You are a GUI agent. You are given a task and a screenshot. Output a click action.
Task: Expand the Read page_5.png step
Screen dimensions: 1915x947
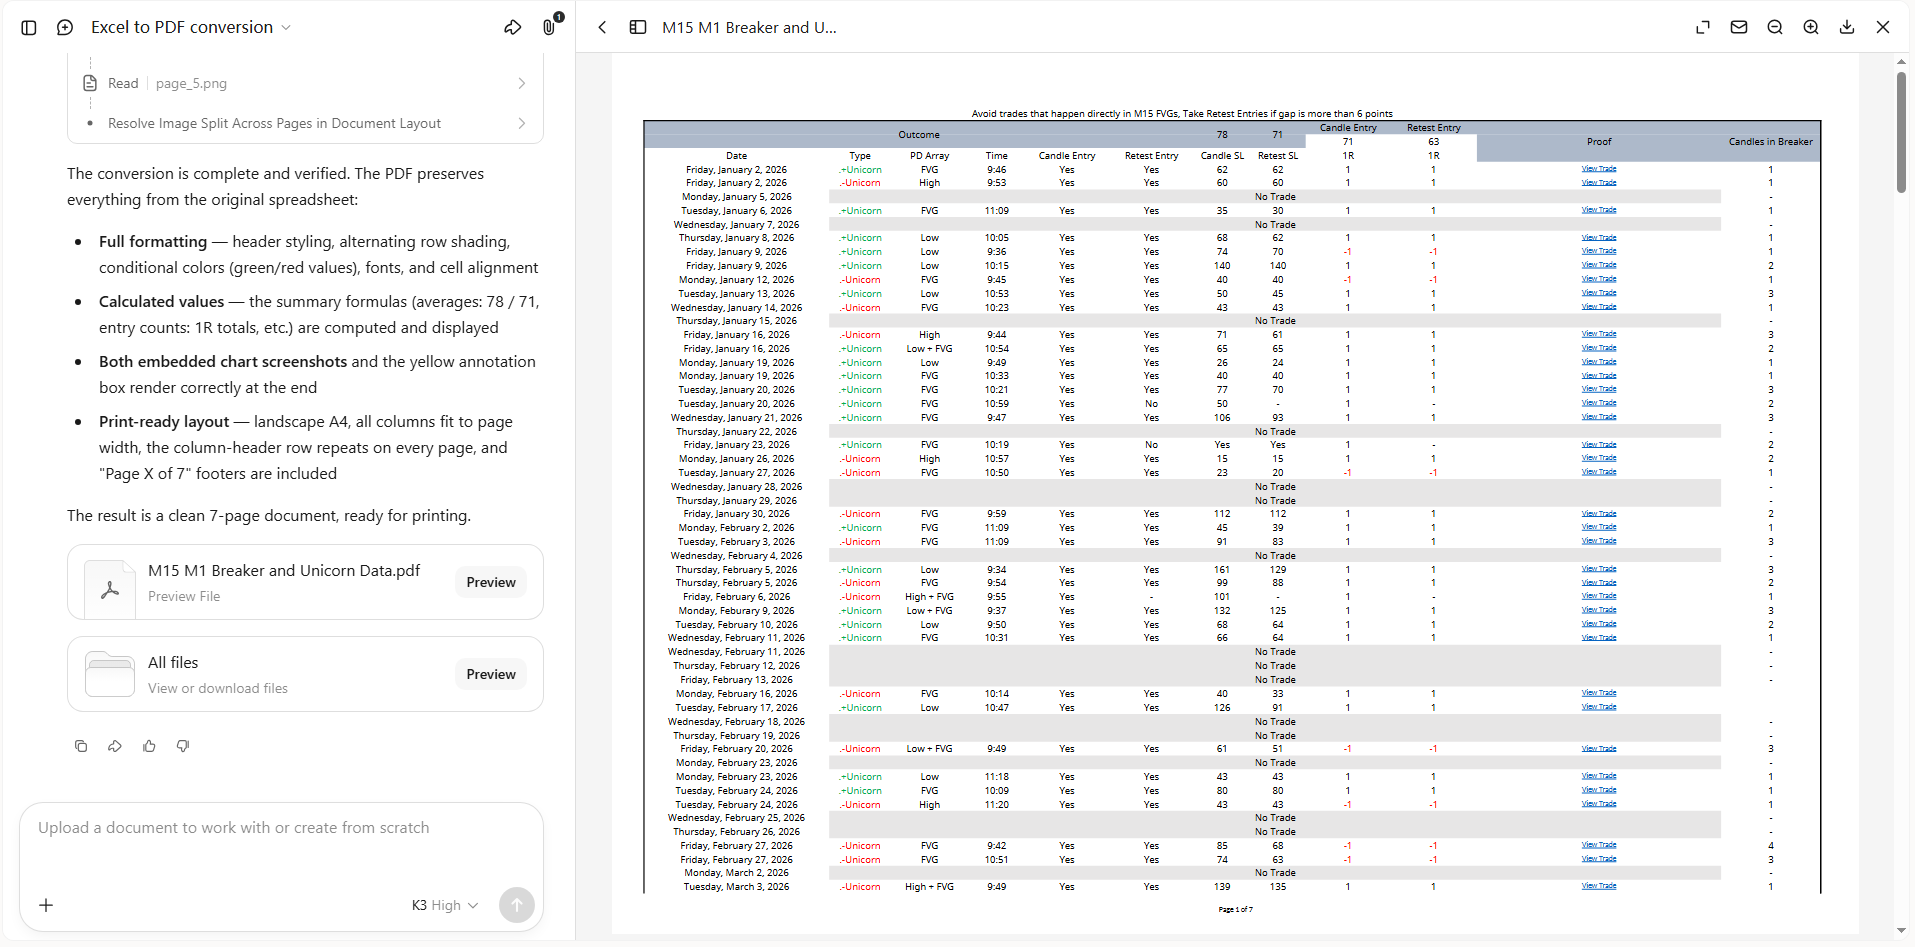306,83
